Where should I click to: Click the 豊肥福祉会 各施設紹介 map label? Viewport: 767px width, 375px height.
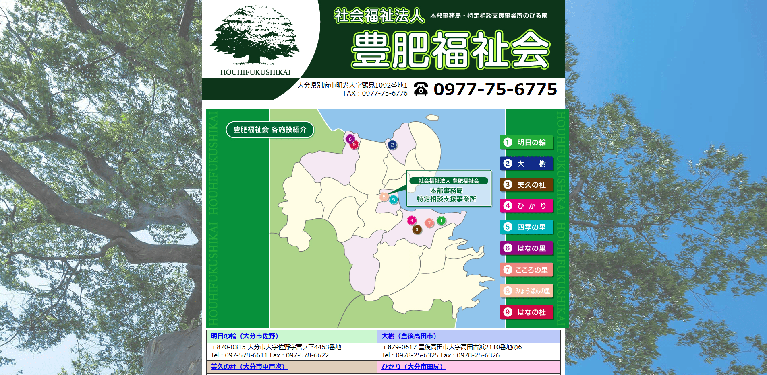(270, 130)
